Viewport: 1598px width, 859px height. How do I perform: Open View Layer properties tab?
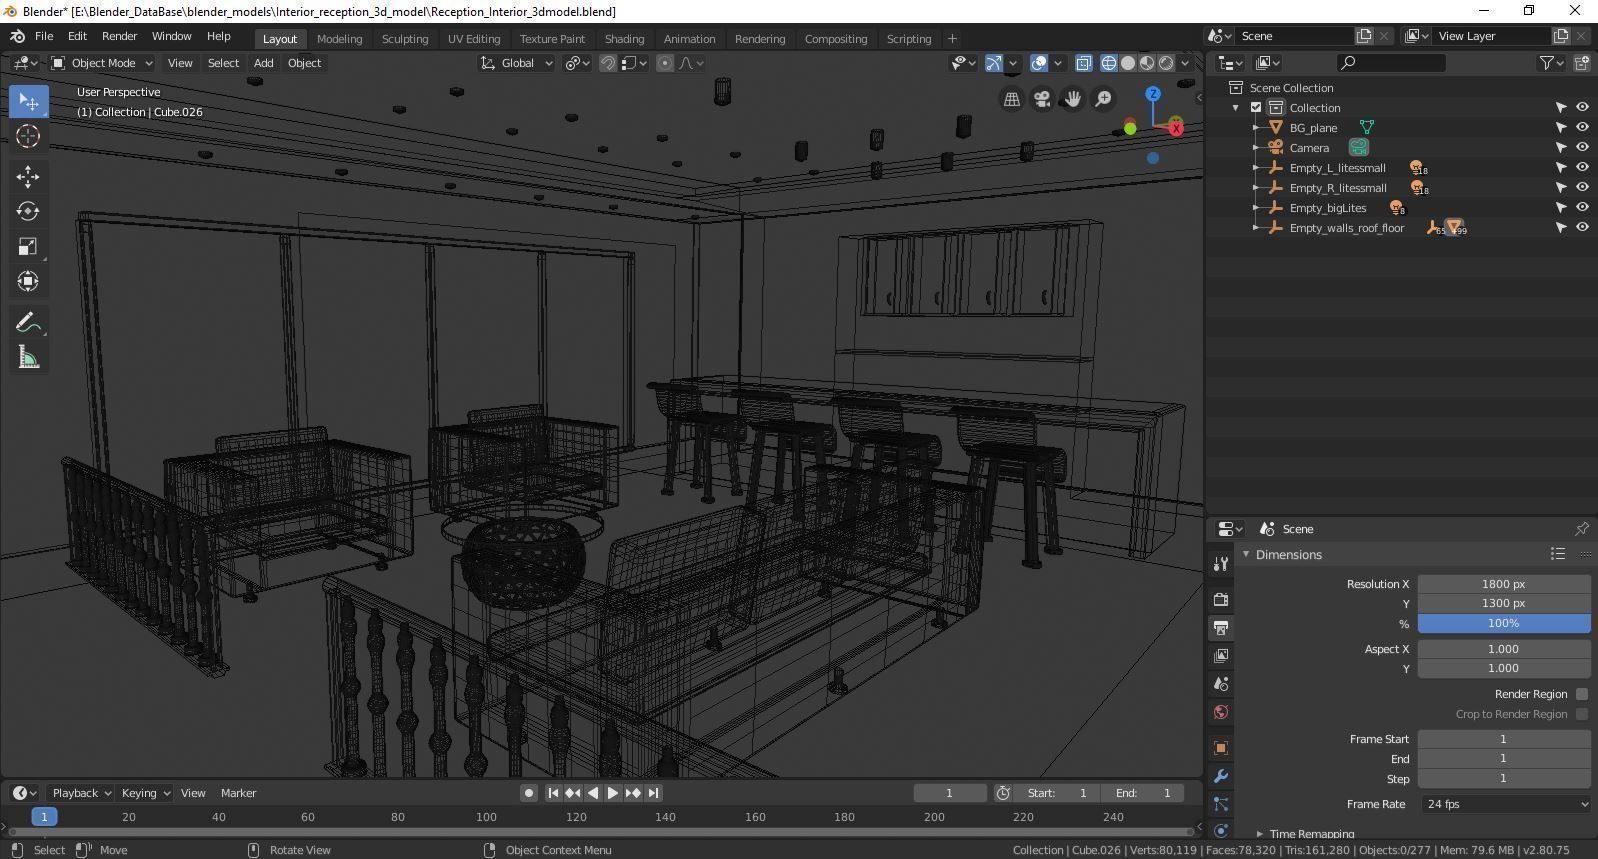click(1221, 656)
